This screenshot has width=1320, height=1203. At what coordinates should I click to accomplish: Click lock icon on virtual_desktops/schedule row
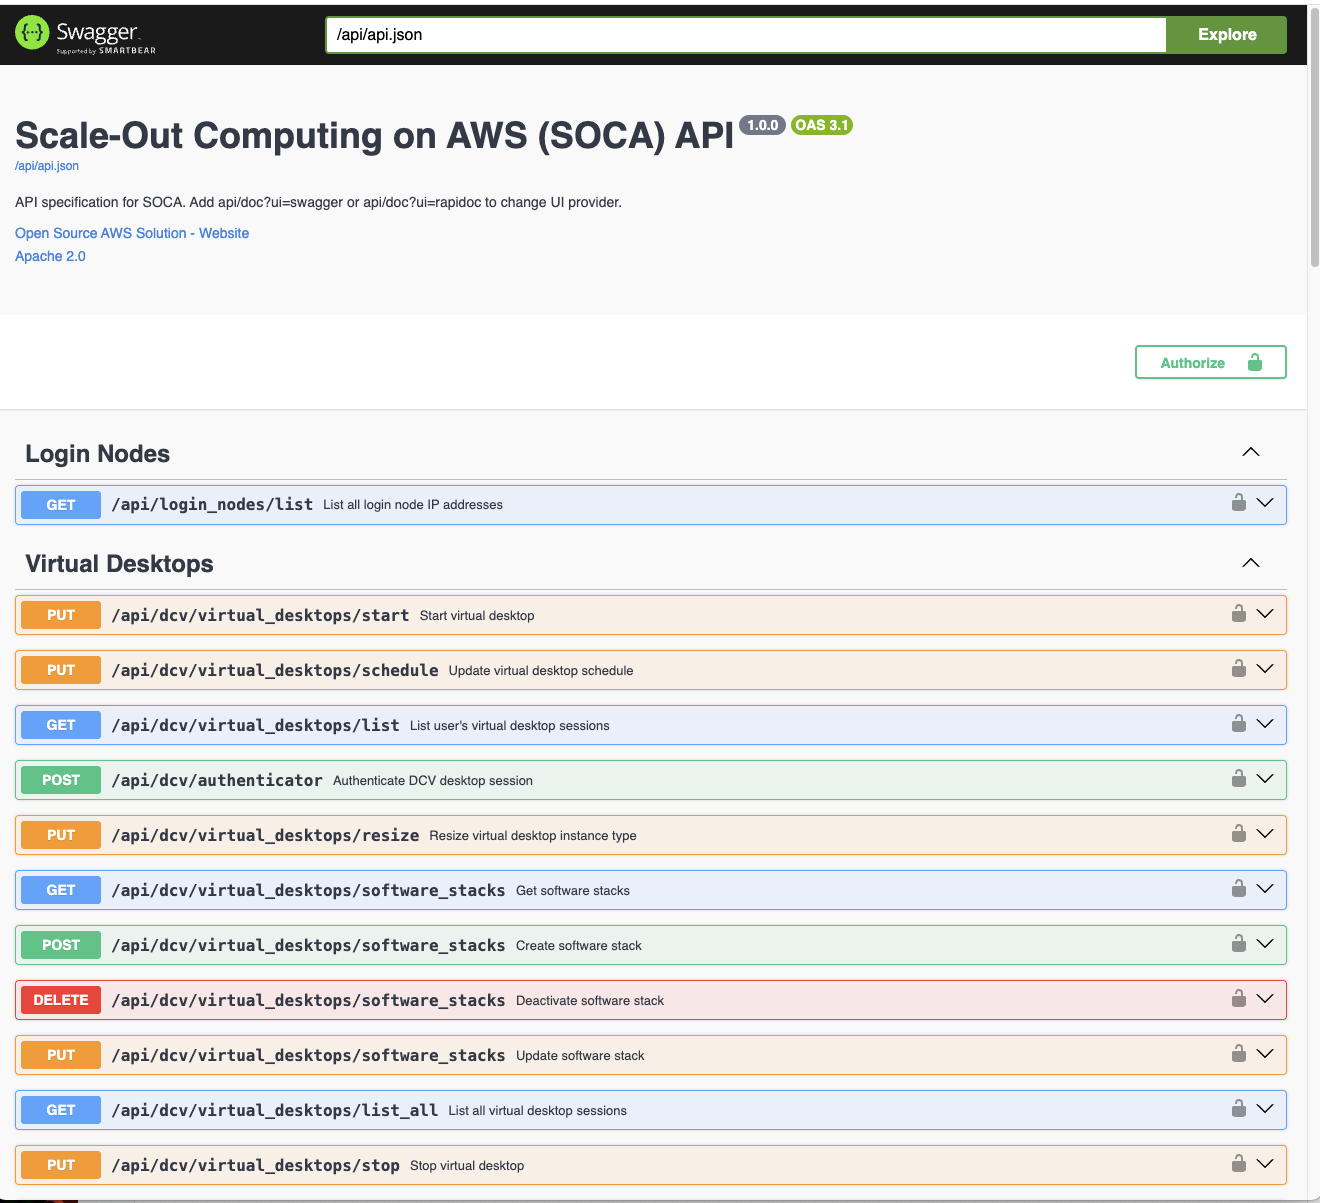[x=1238, y=669]
